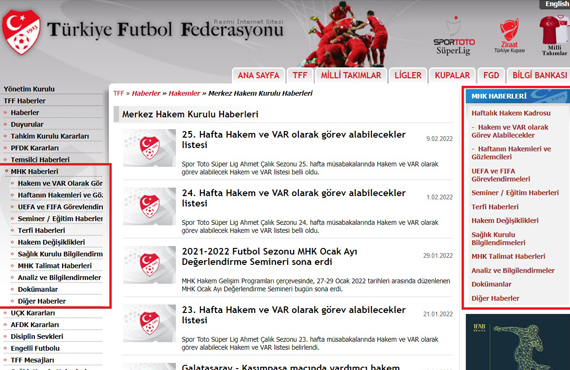The width and height of the screenshot is (570, 370).
Task: Open Analiz ve Bilgilendirmeler right panel link
Action: [x=513, y=270]
